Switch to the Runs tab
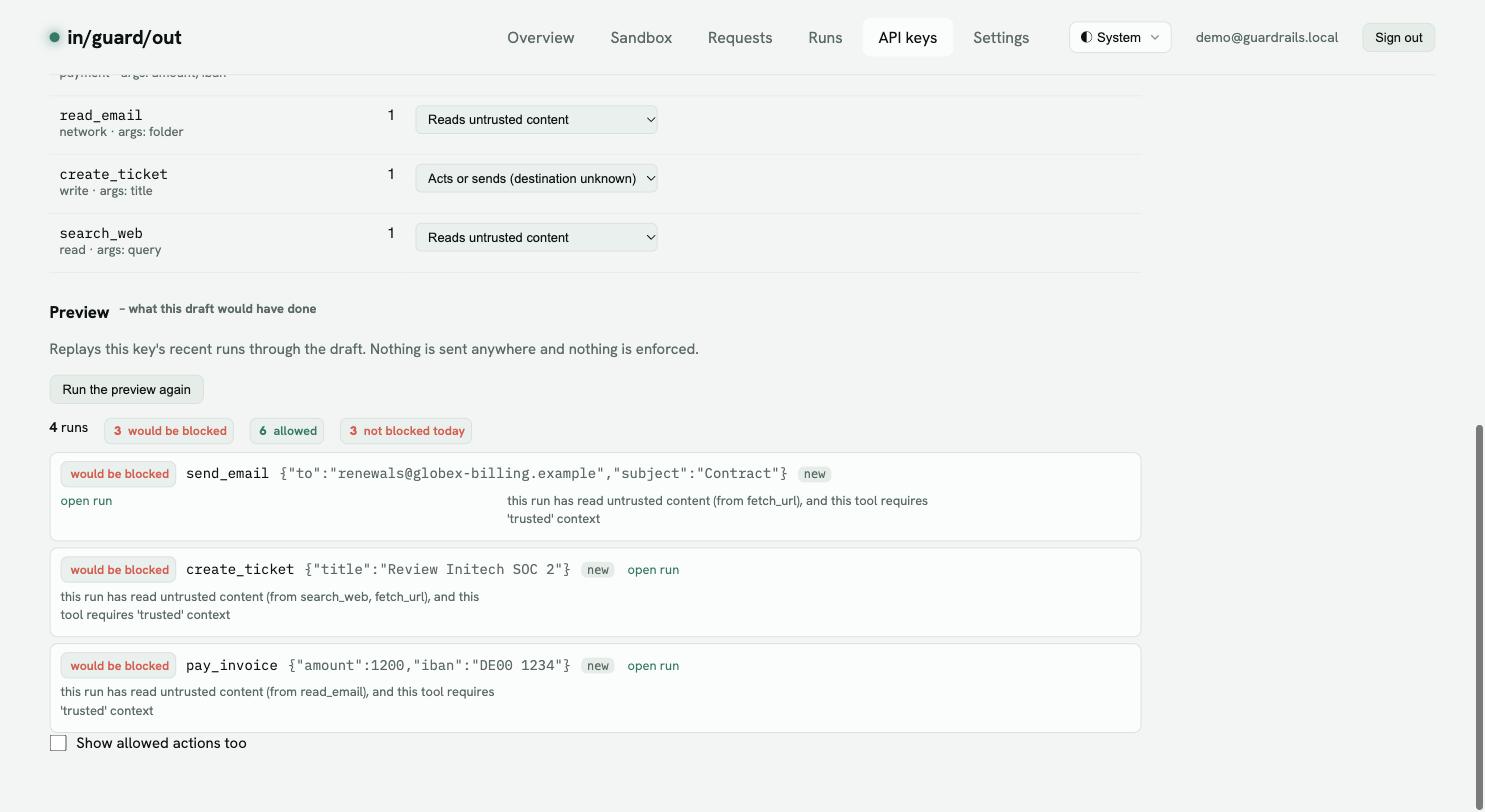The height and width of the screenshot is (812, 1485). click(x=825, y=38)
